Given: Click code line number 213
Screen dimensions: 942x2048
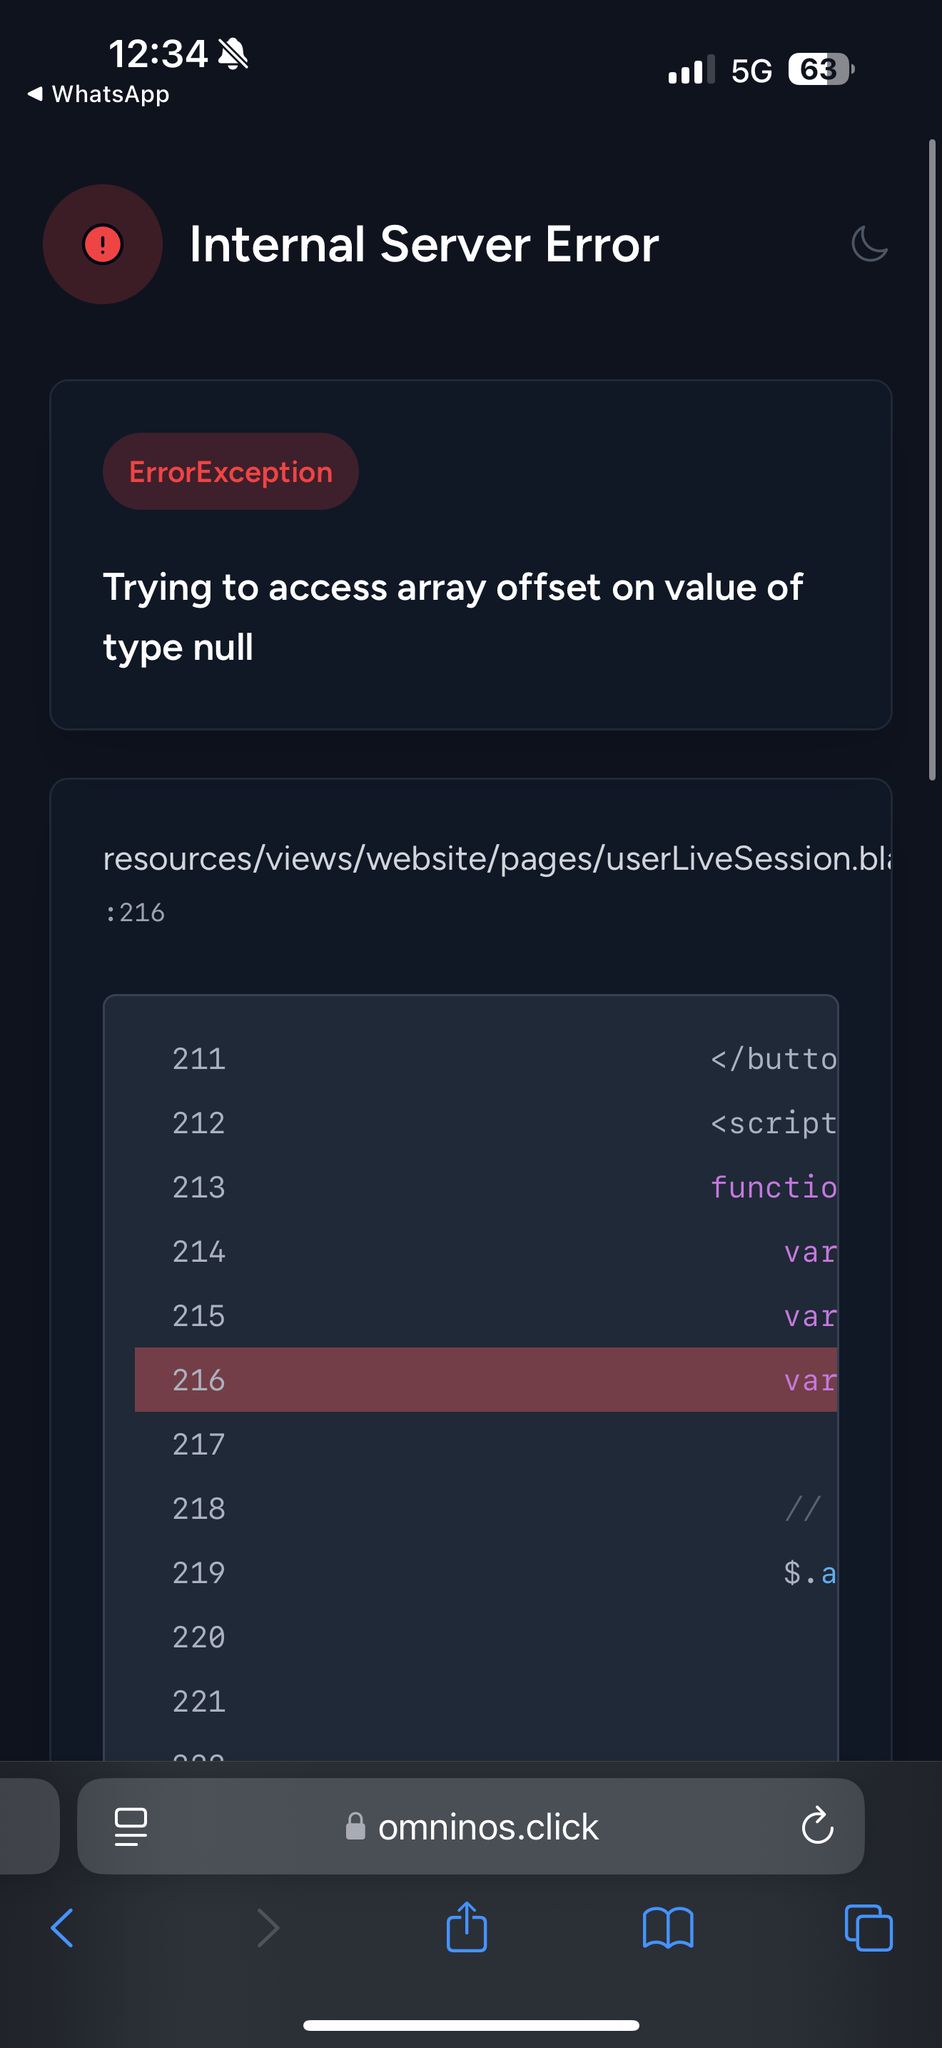Looking at the screenshot, I should point(199,1187).
